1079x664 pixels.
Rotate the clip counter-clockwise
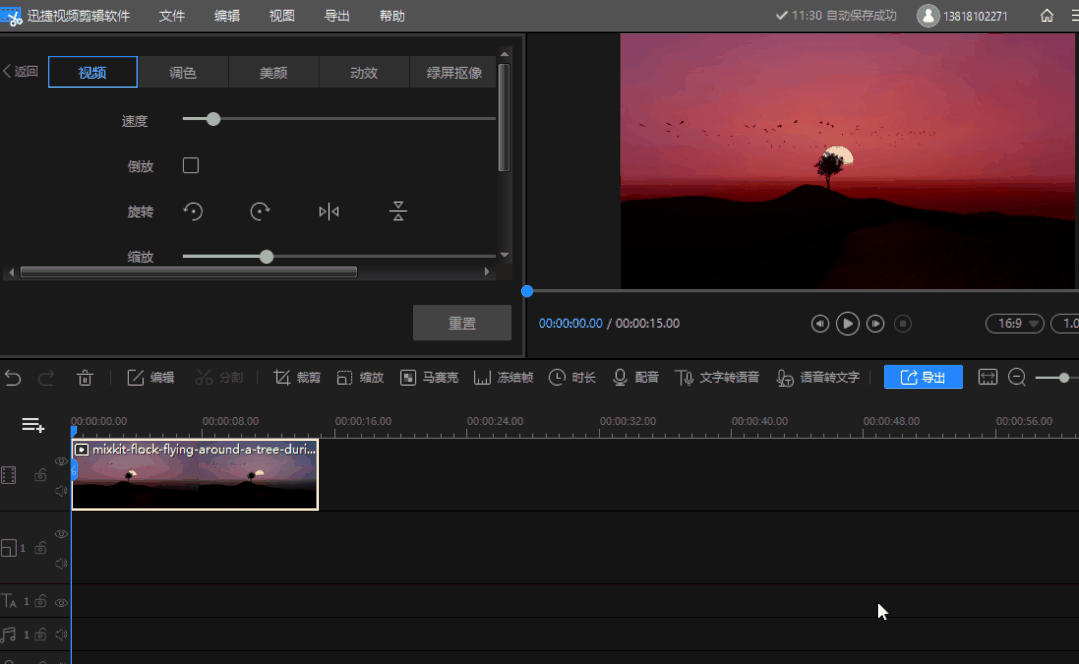(x=193, y=211)
